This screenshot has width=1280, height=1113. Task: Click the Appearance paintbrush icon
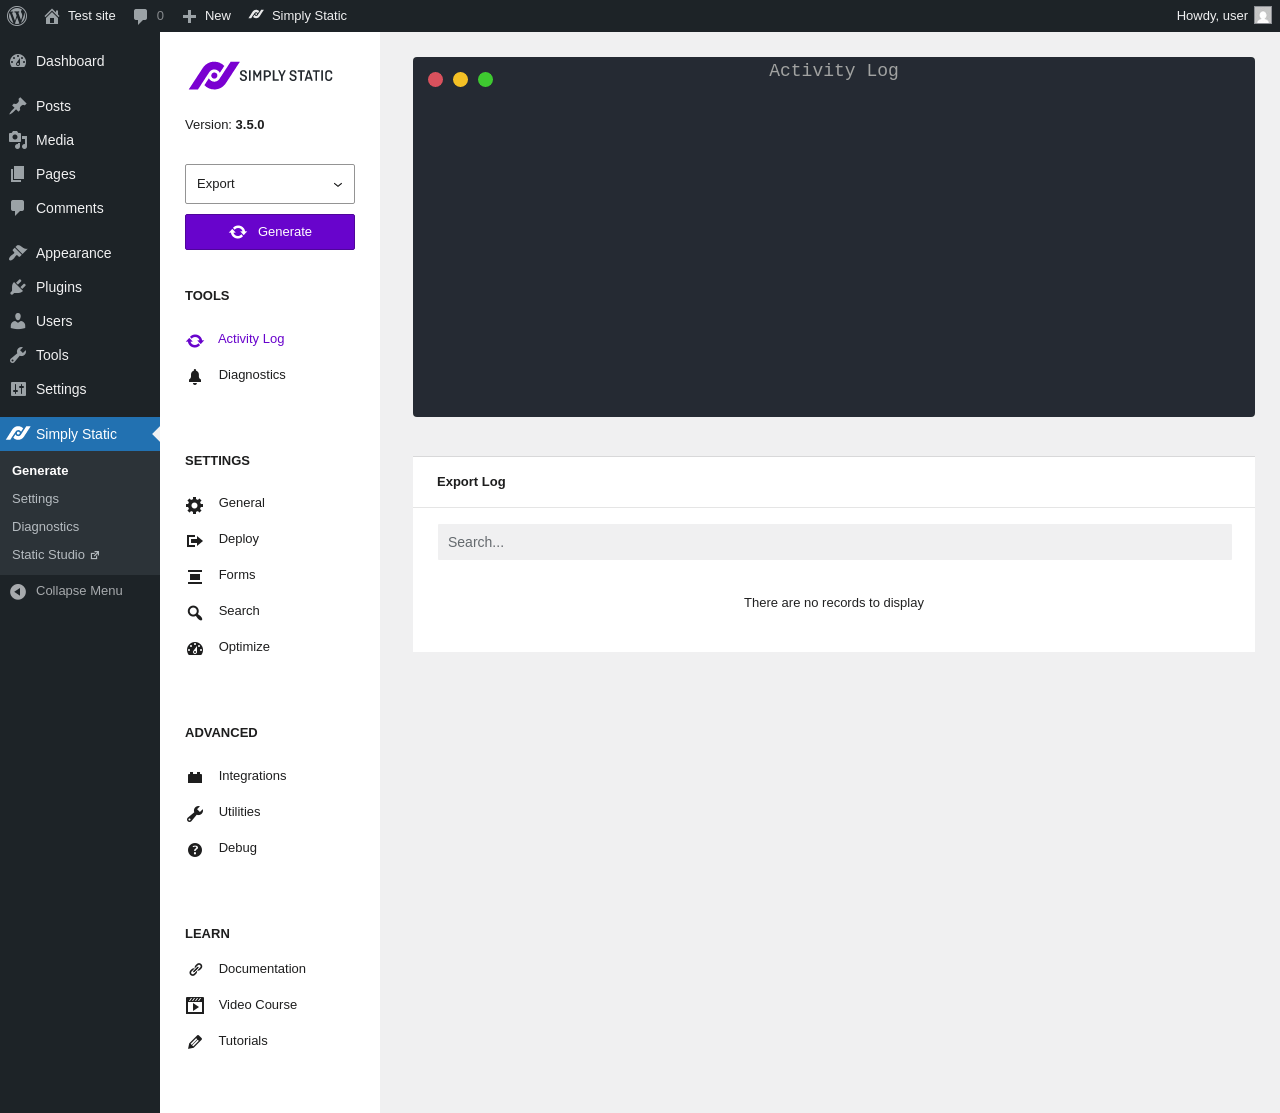pos(18,253)
